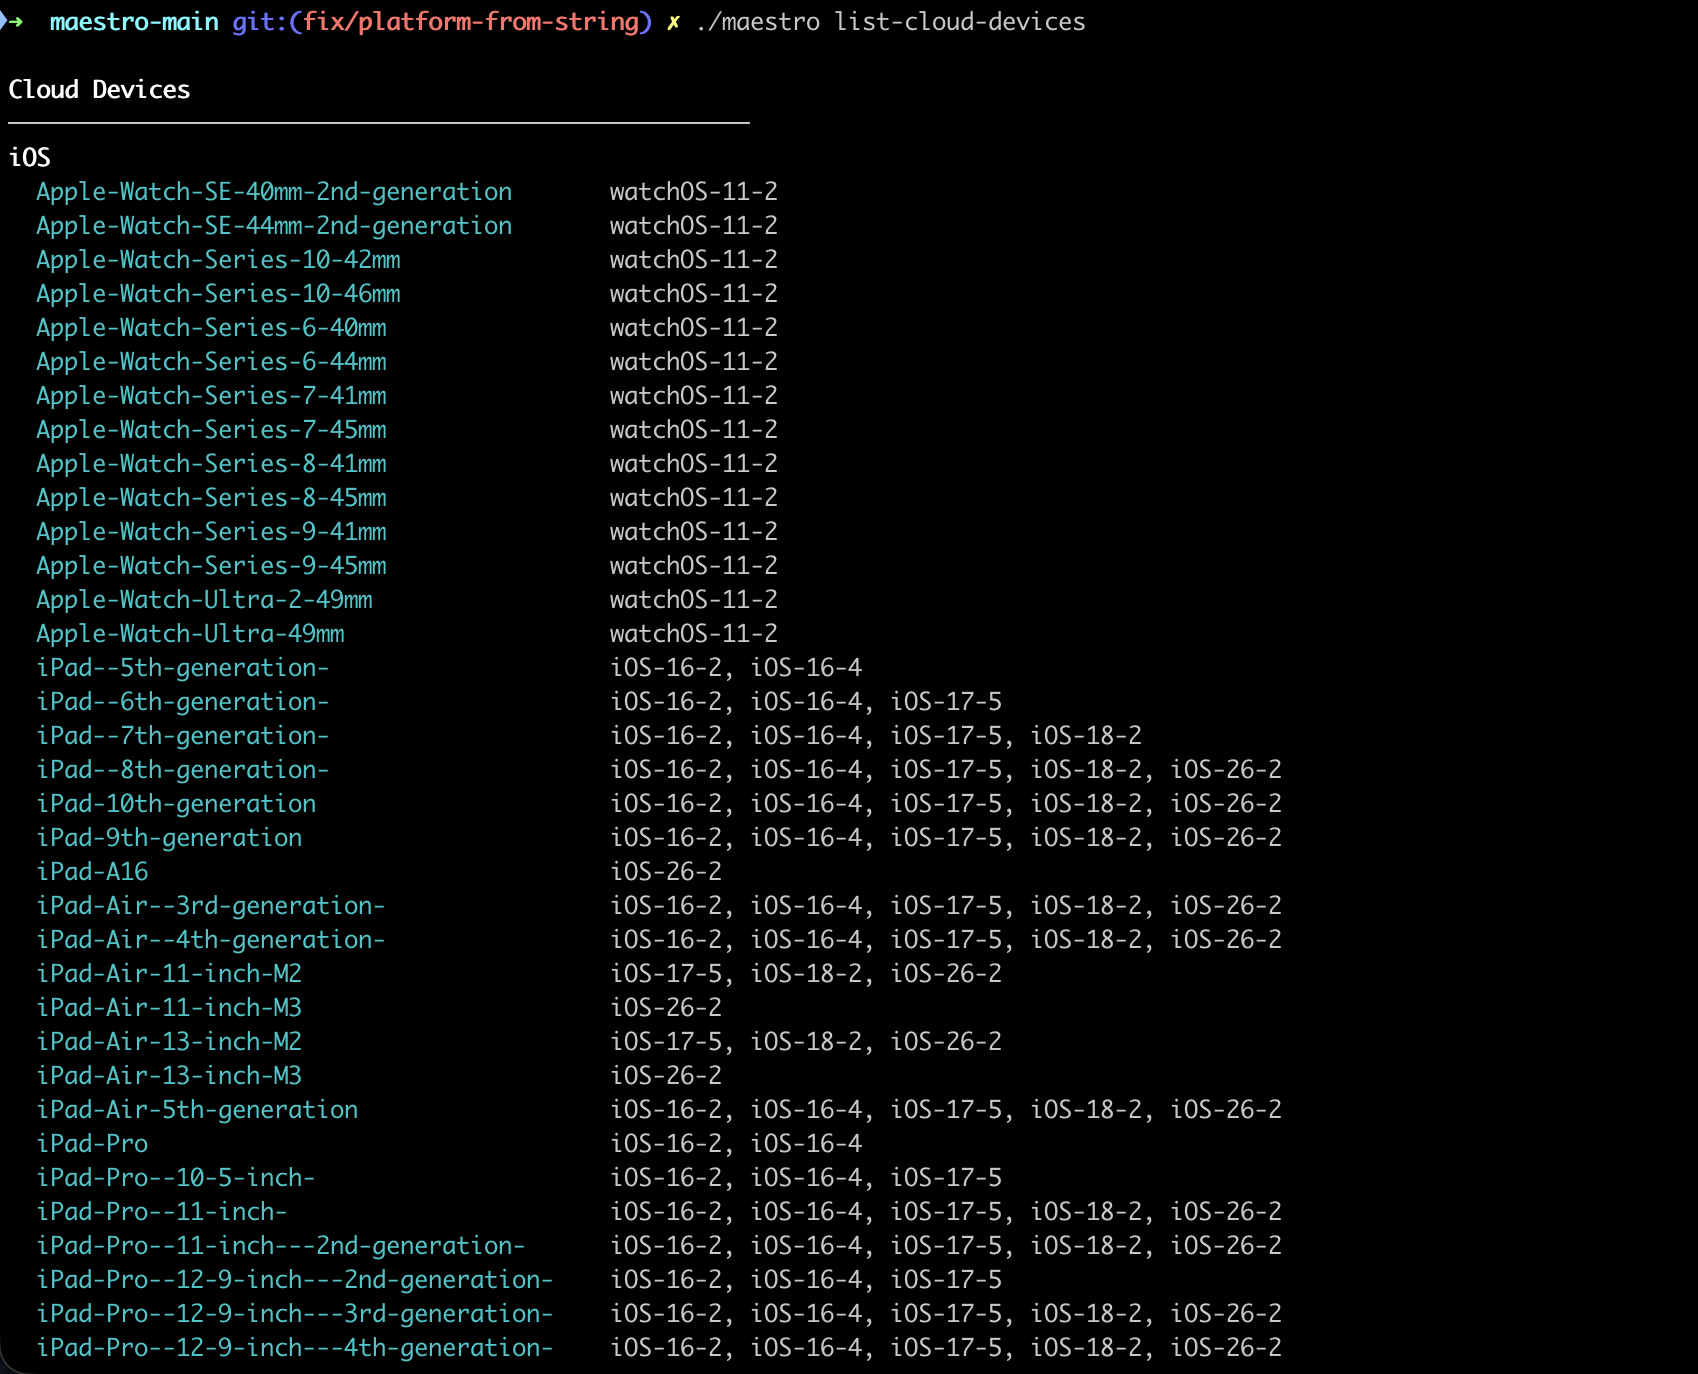This screenshot has height=1374, width=1698.
Task: Click iOS-16-4 in the iPad--5th-generation- row
Action: click(806, 668)
